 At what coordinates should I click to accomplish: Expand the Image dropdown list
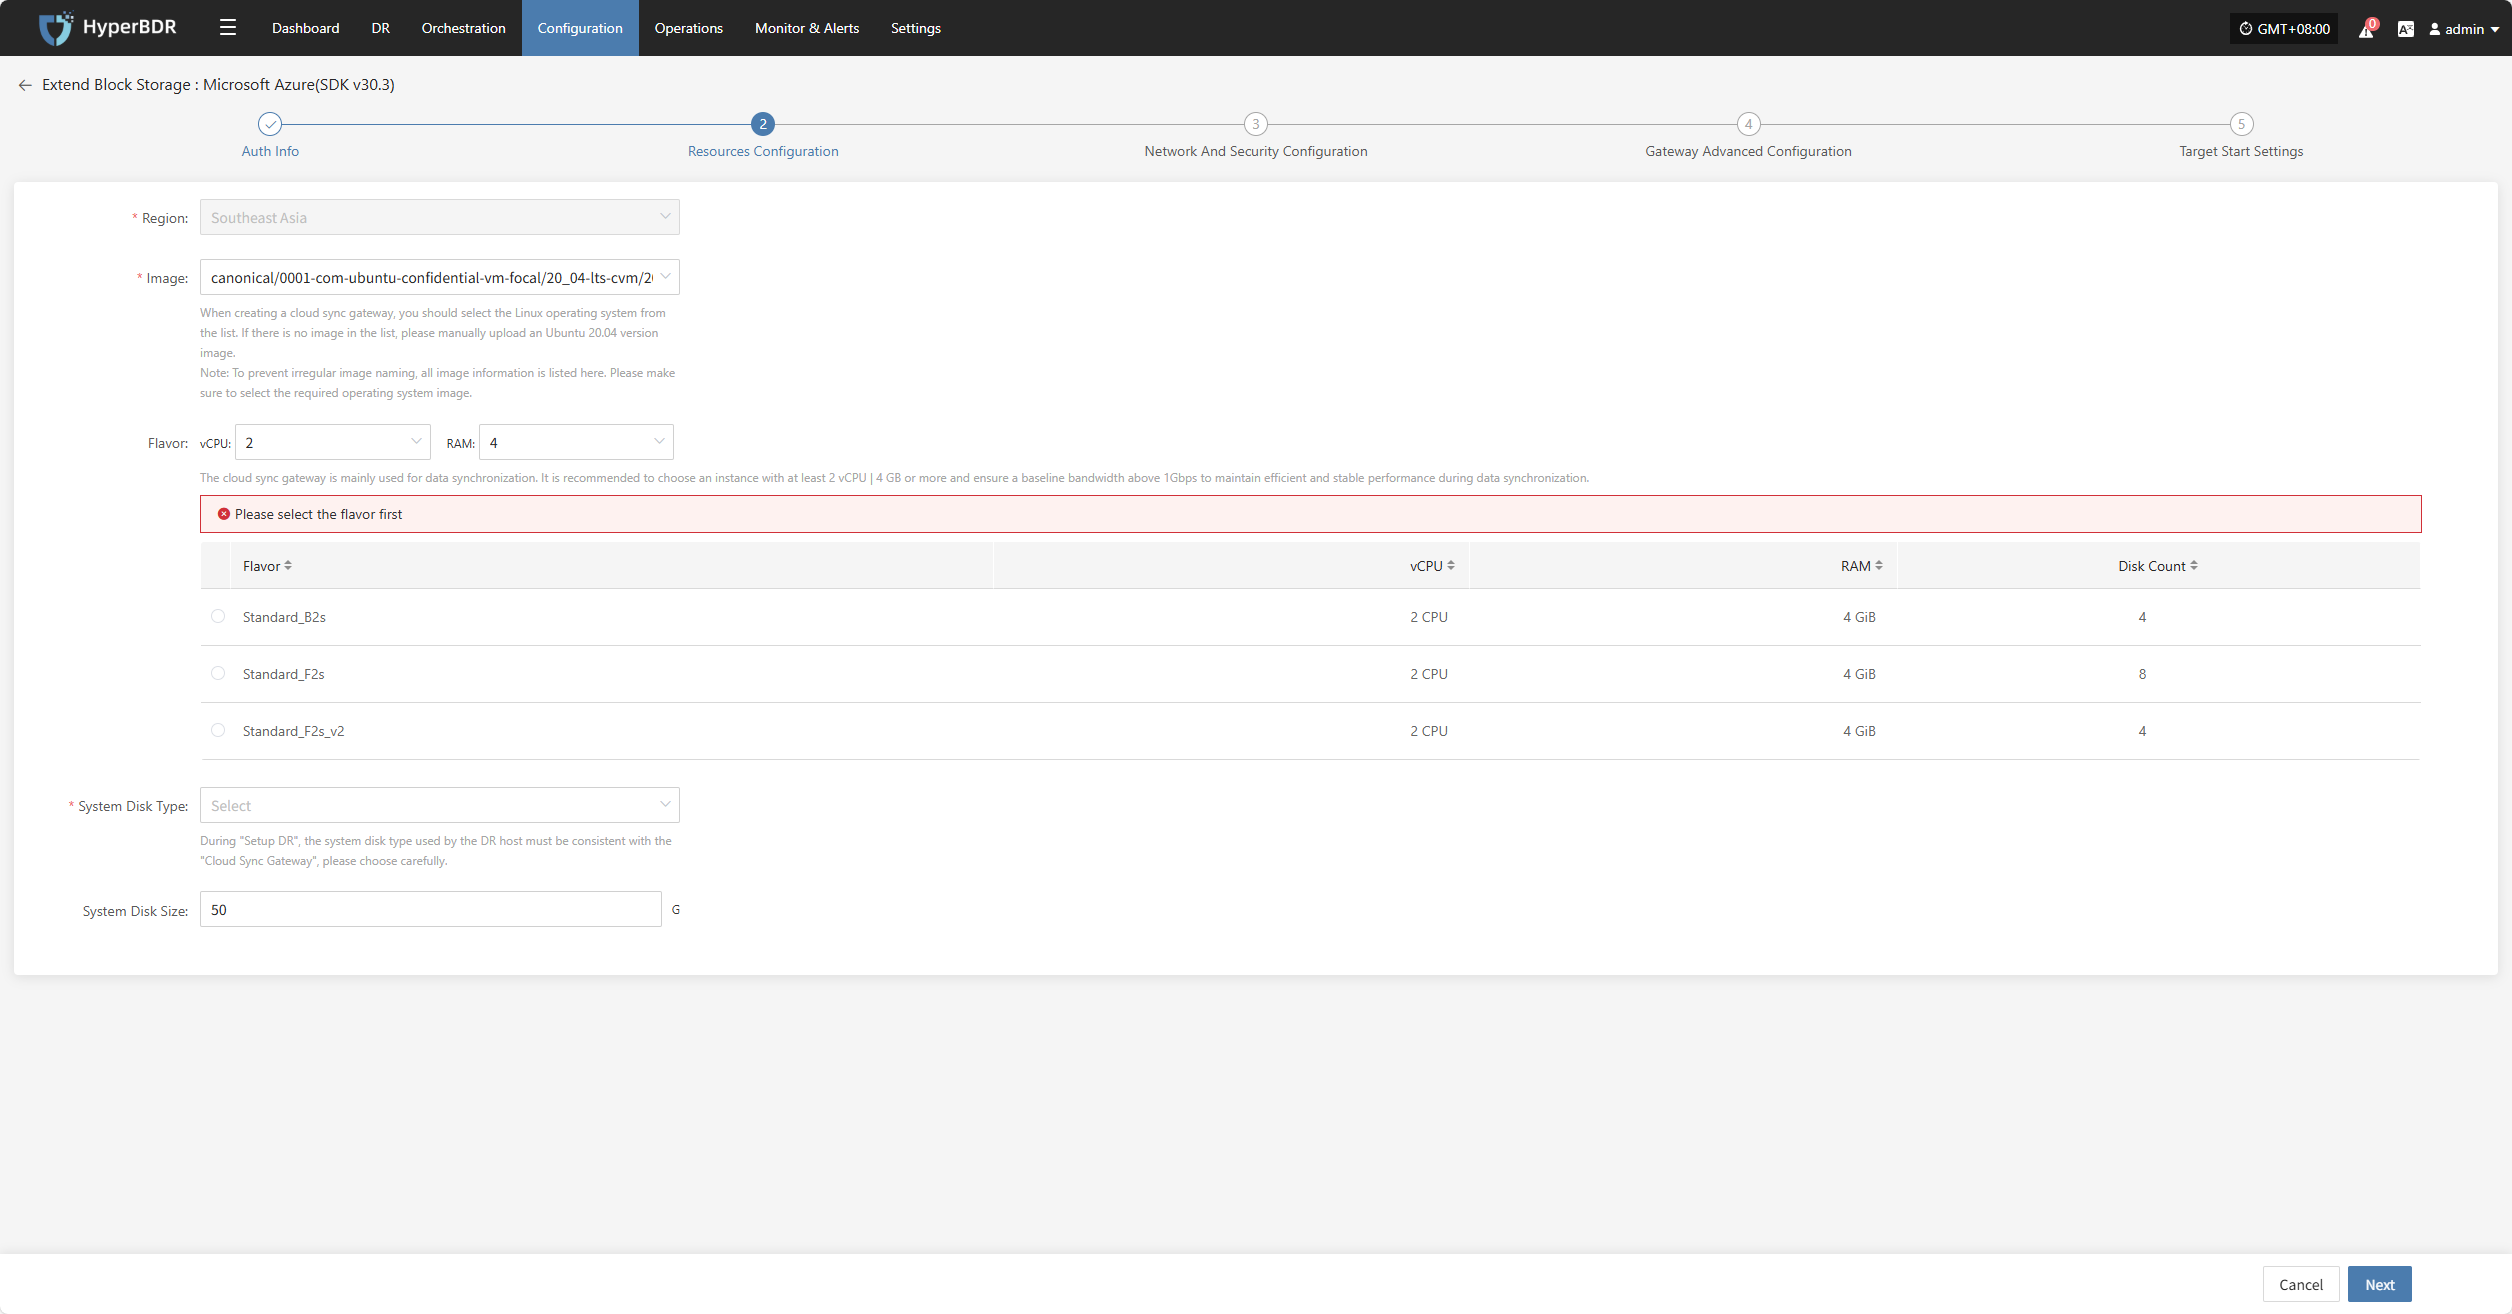pos(440,277)
